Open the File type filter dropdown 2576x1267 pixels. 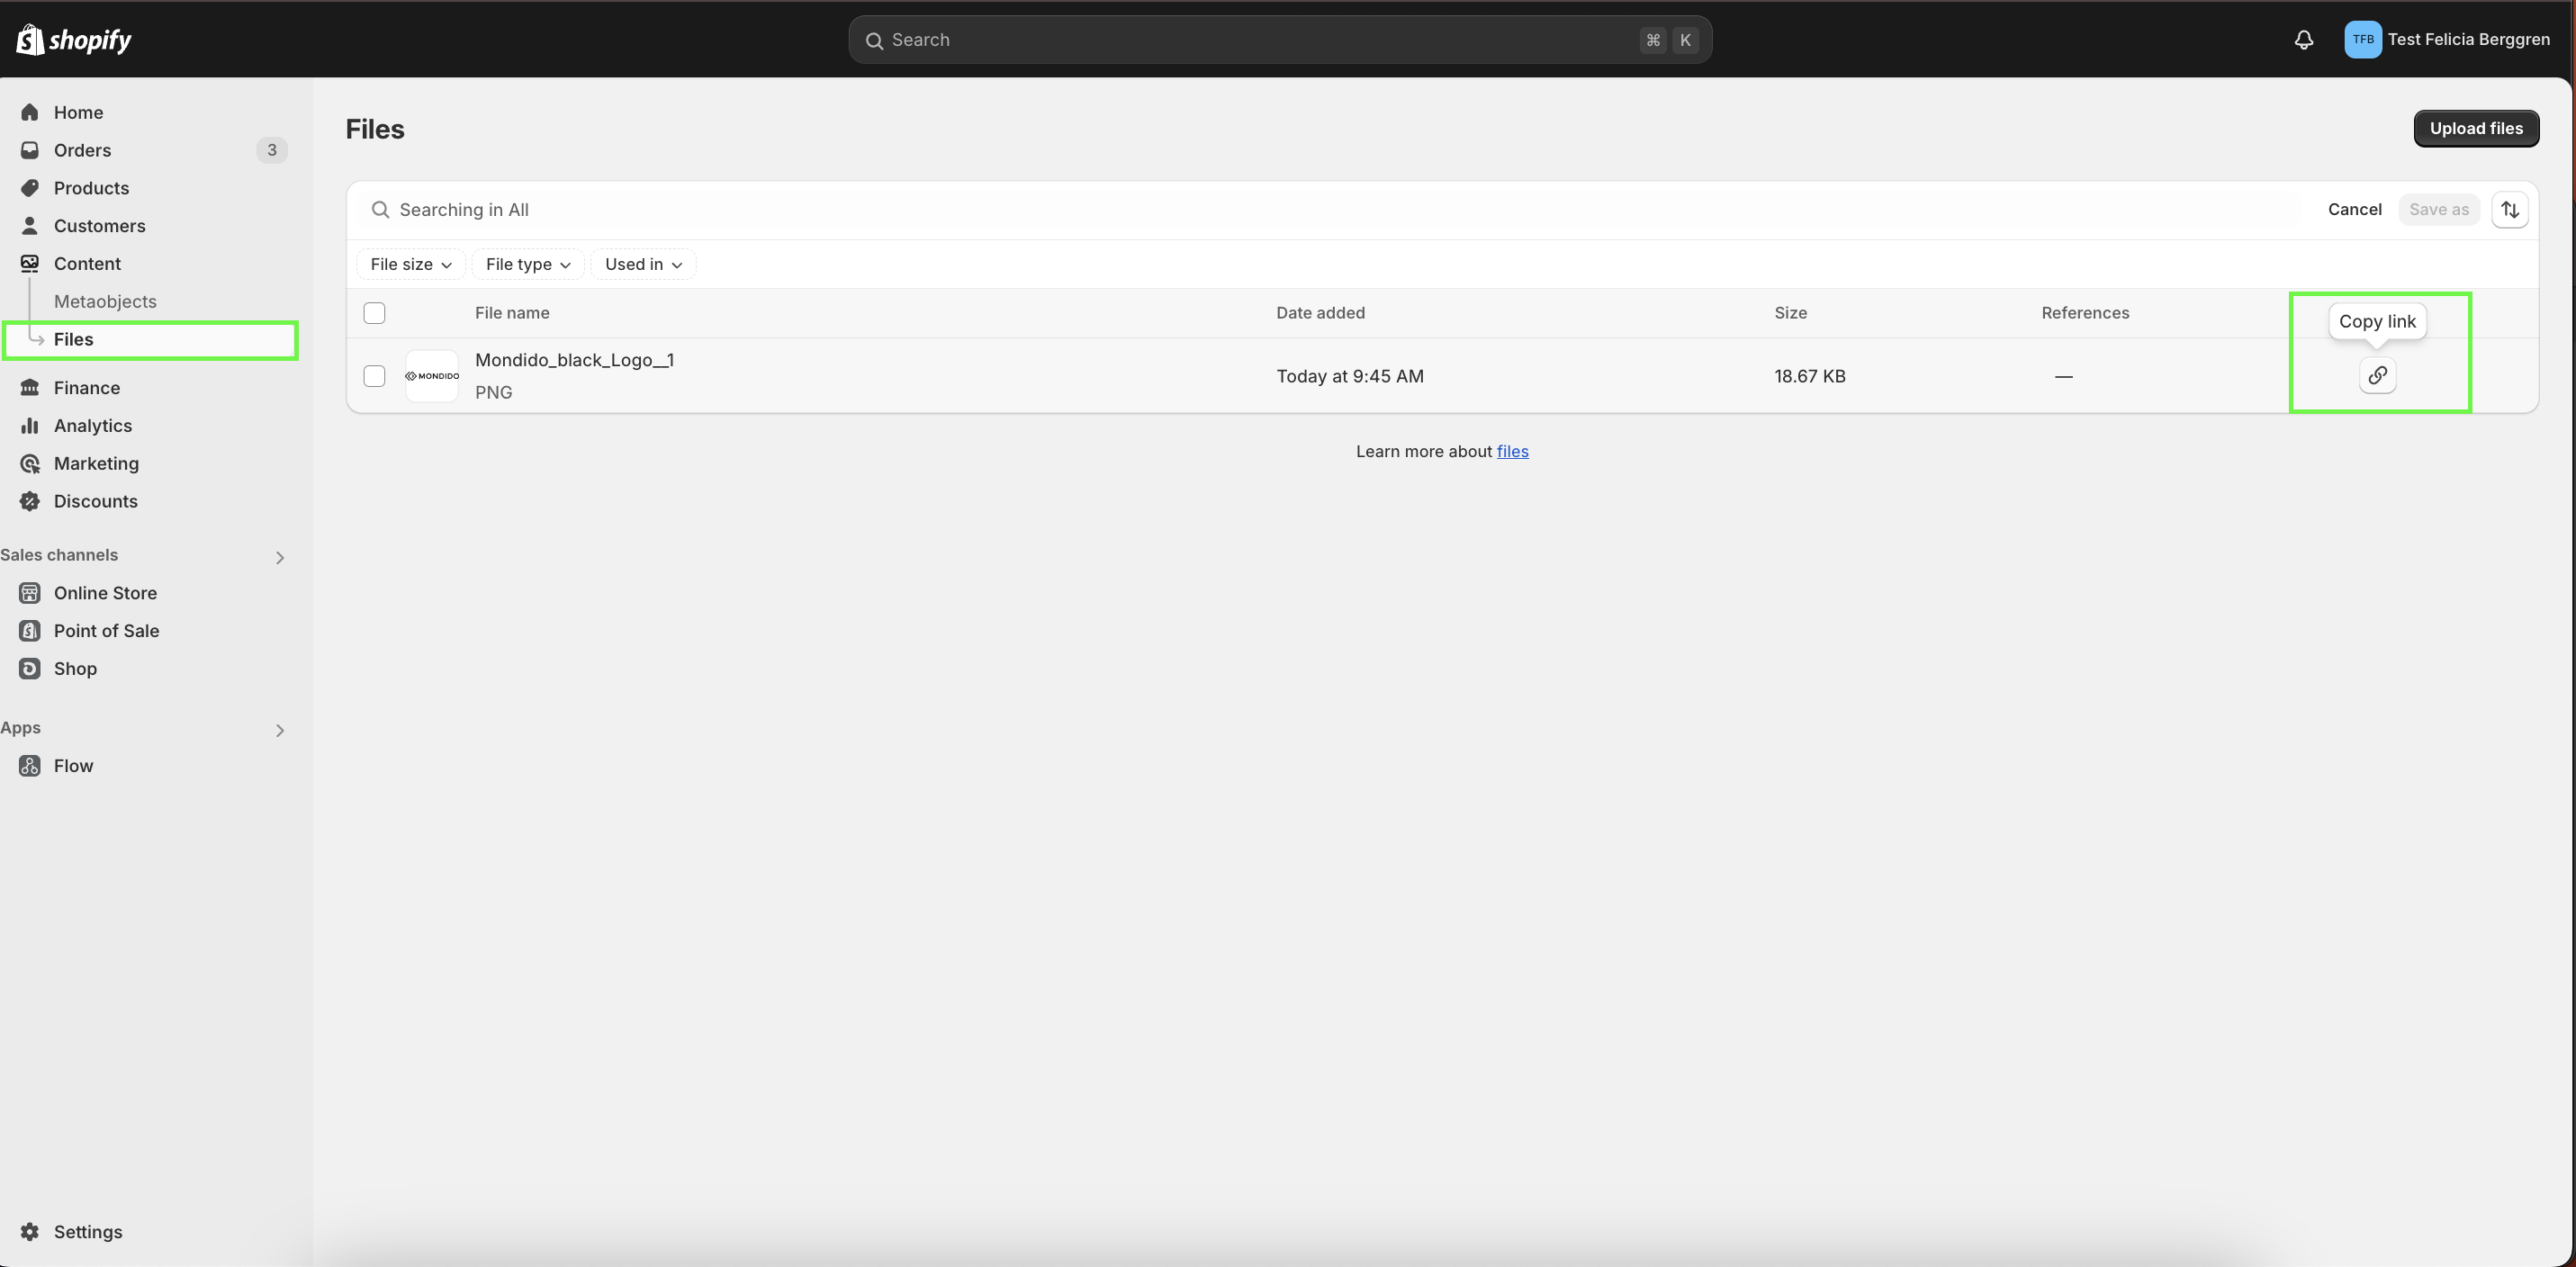[x=528, y=265]
